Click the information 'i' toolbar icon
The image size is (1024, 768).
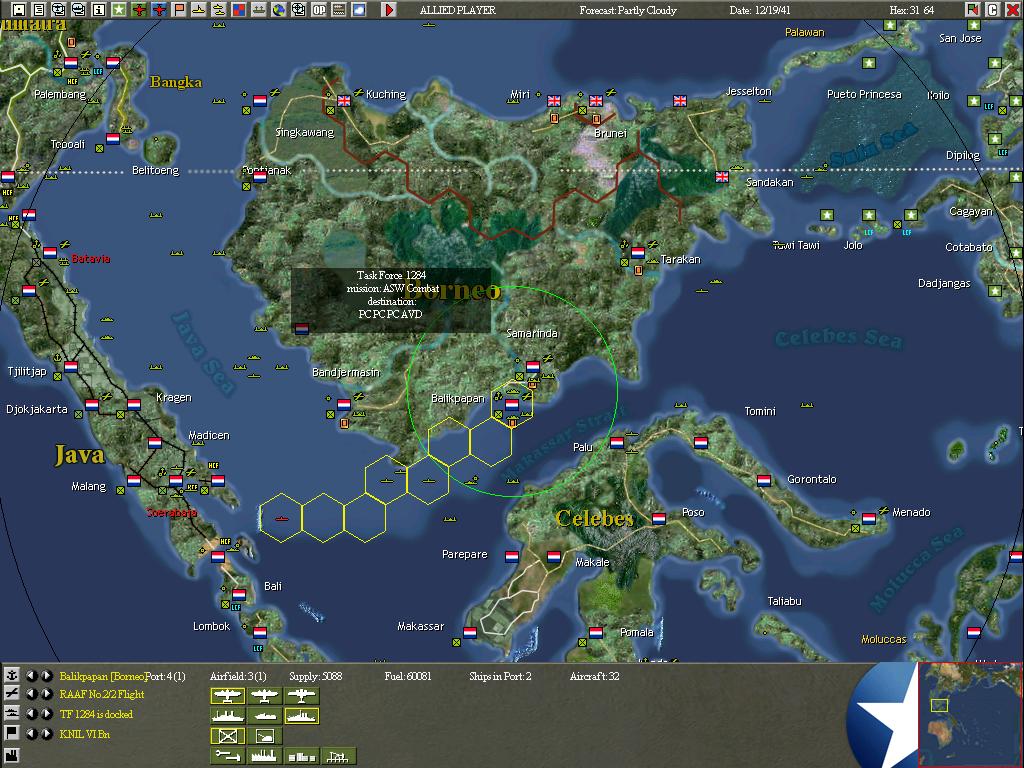pyautogui.click(x=99, y=10)
